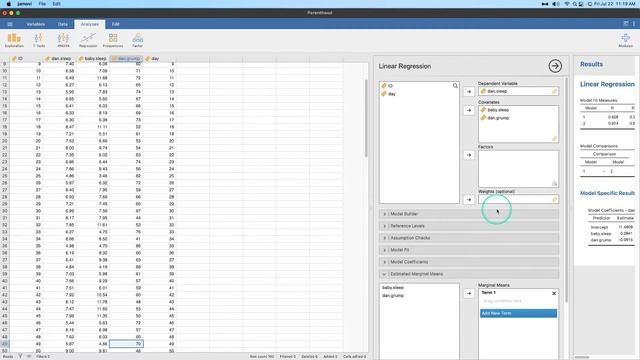Click the results panel horizontal scrollbar
Screen dimensions: 640x360
(x=582, y=357)
